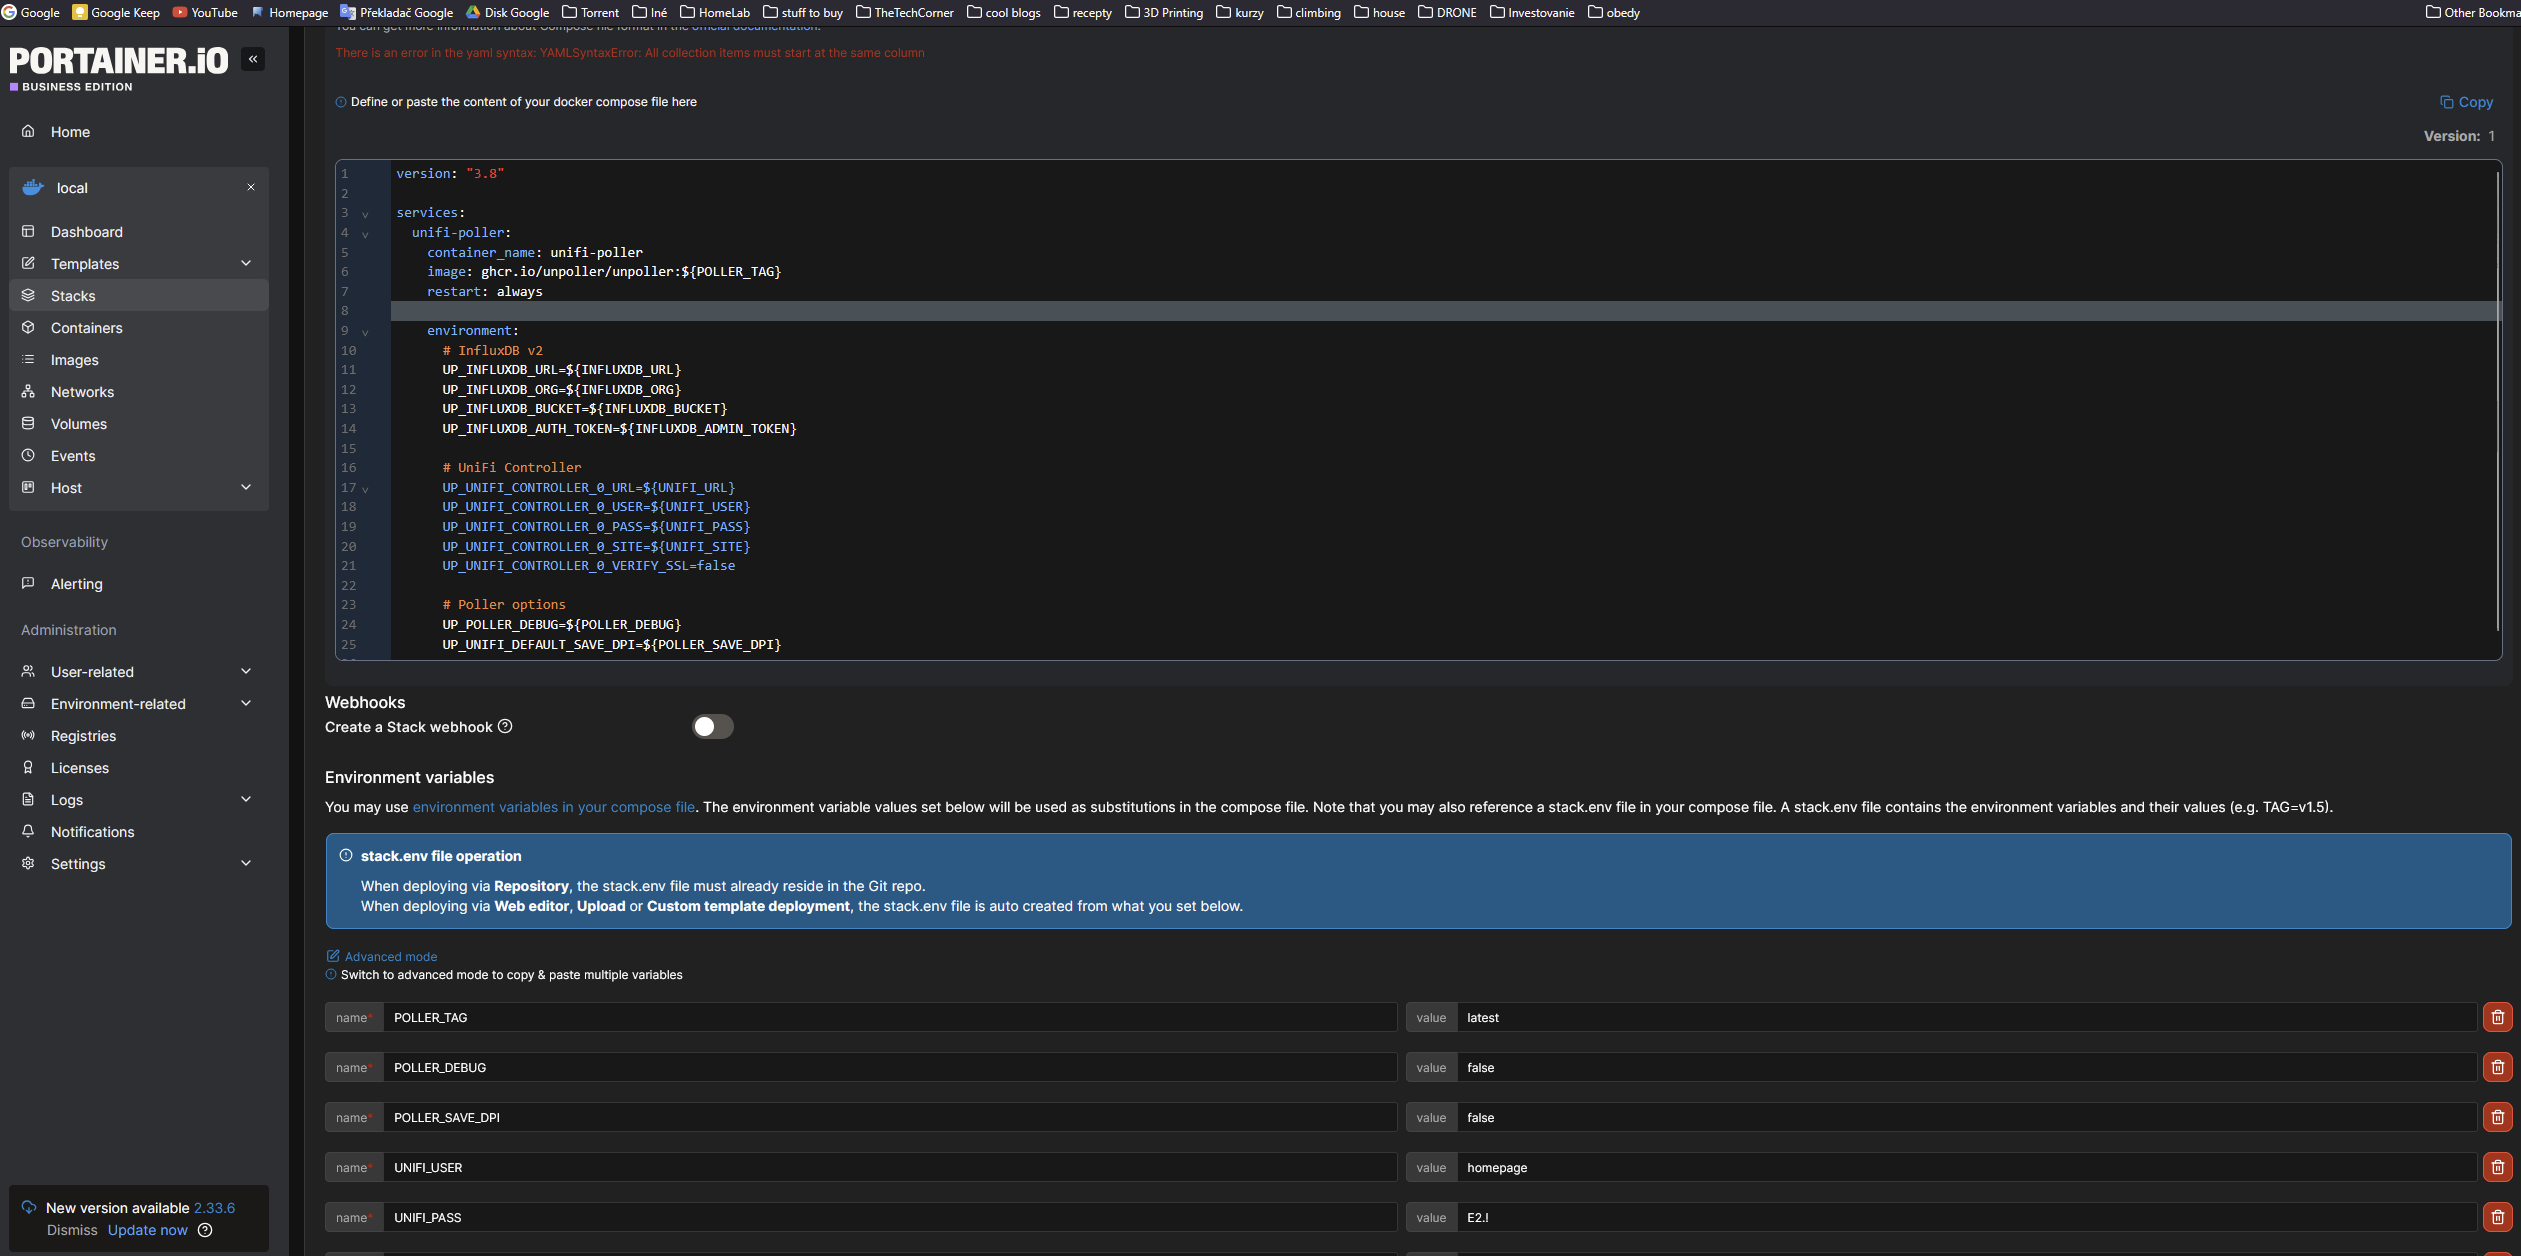2521x1256 pixels.
Task: Collapse the Portainer sidebar
Action: 253,59
